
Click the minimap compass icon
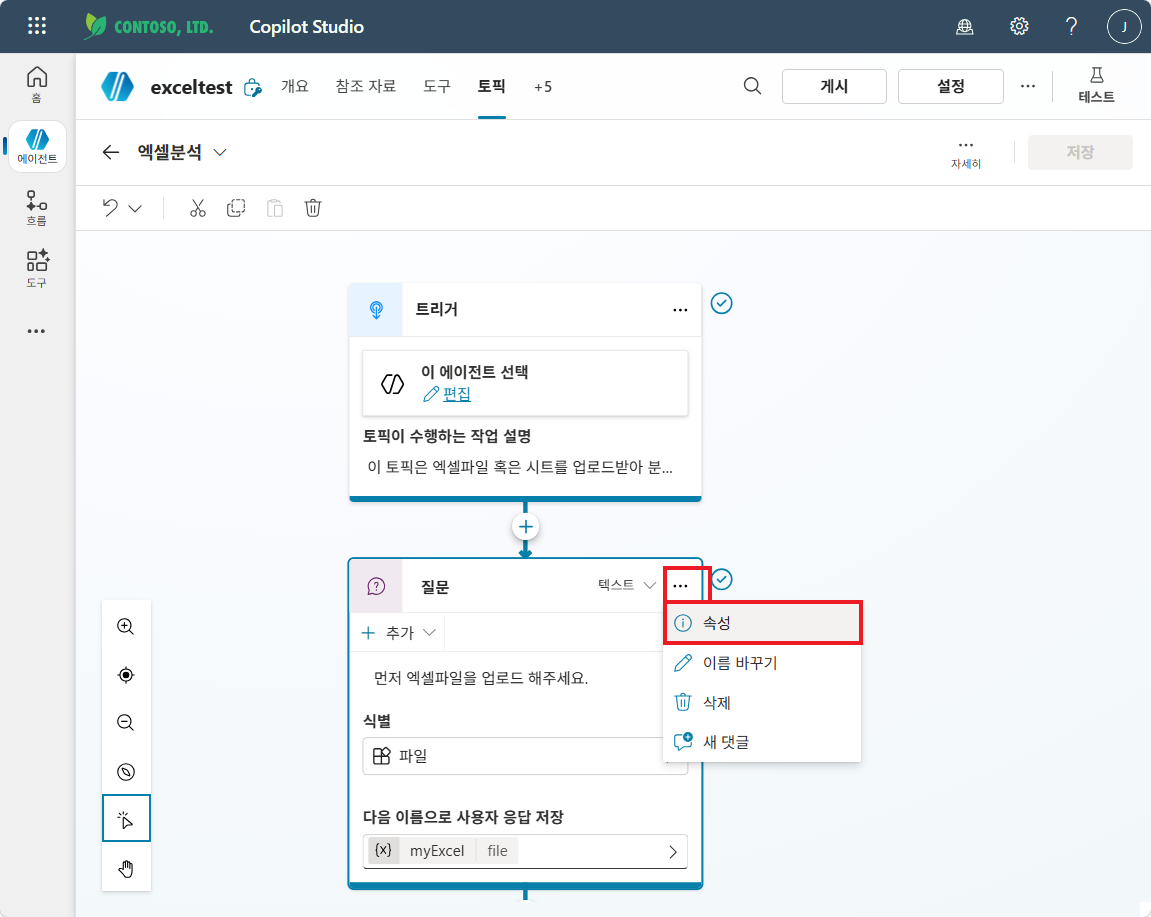(126, 772)
